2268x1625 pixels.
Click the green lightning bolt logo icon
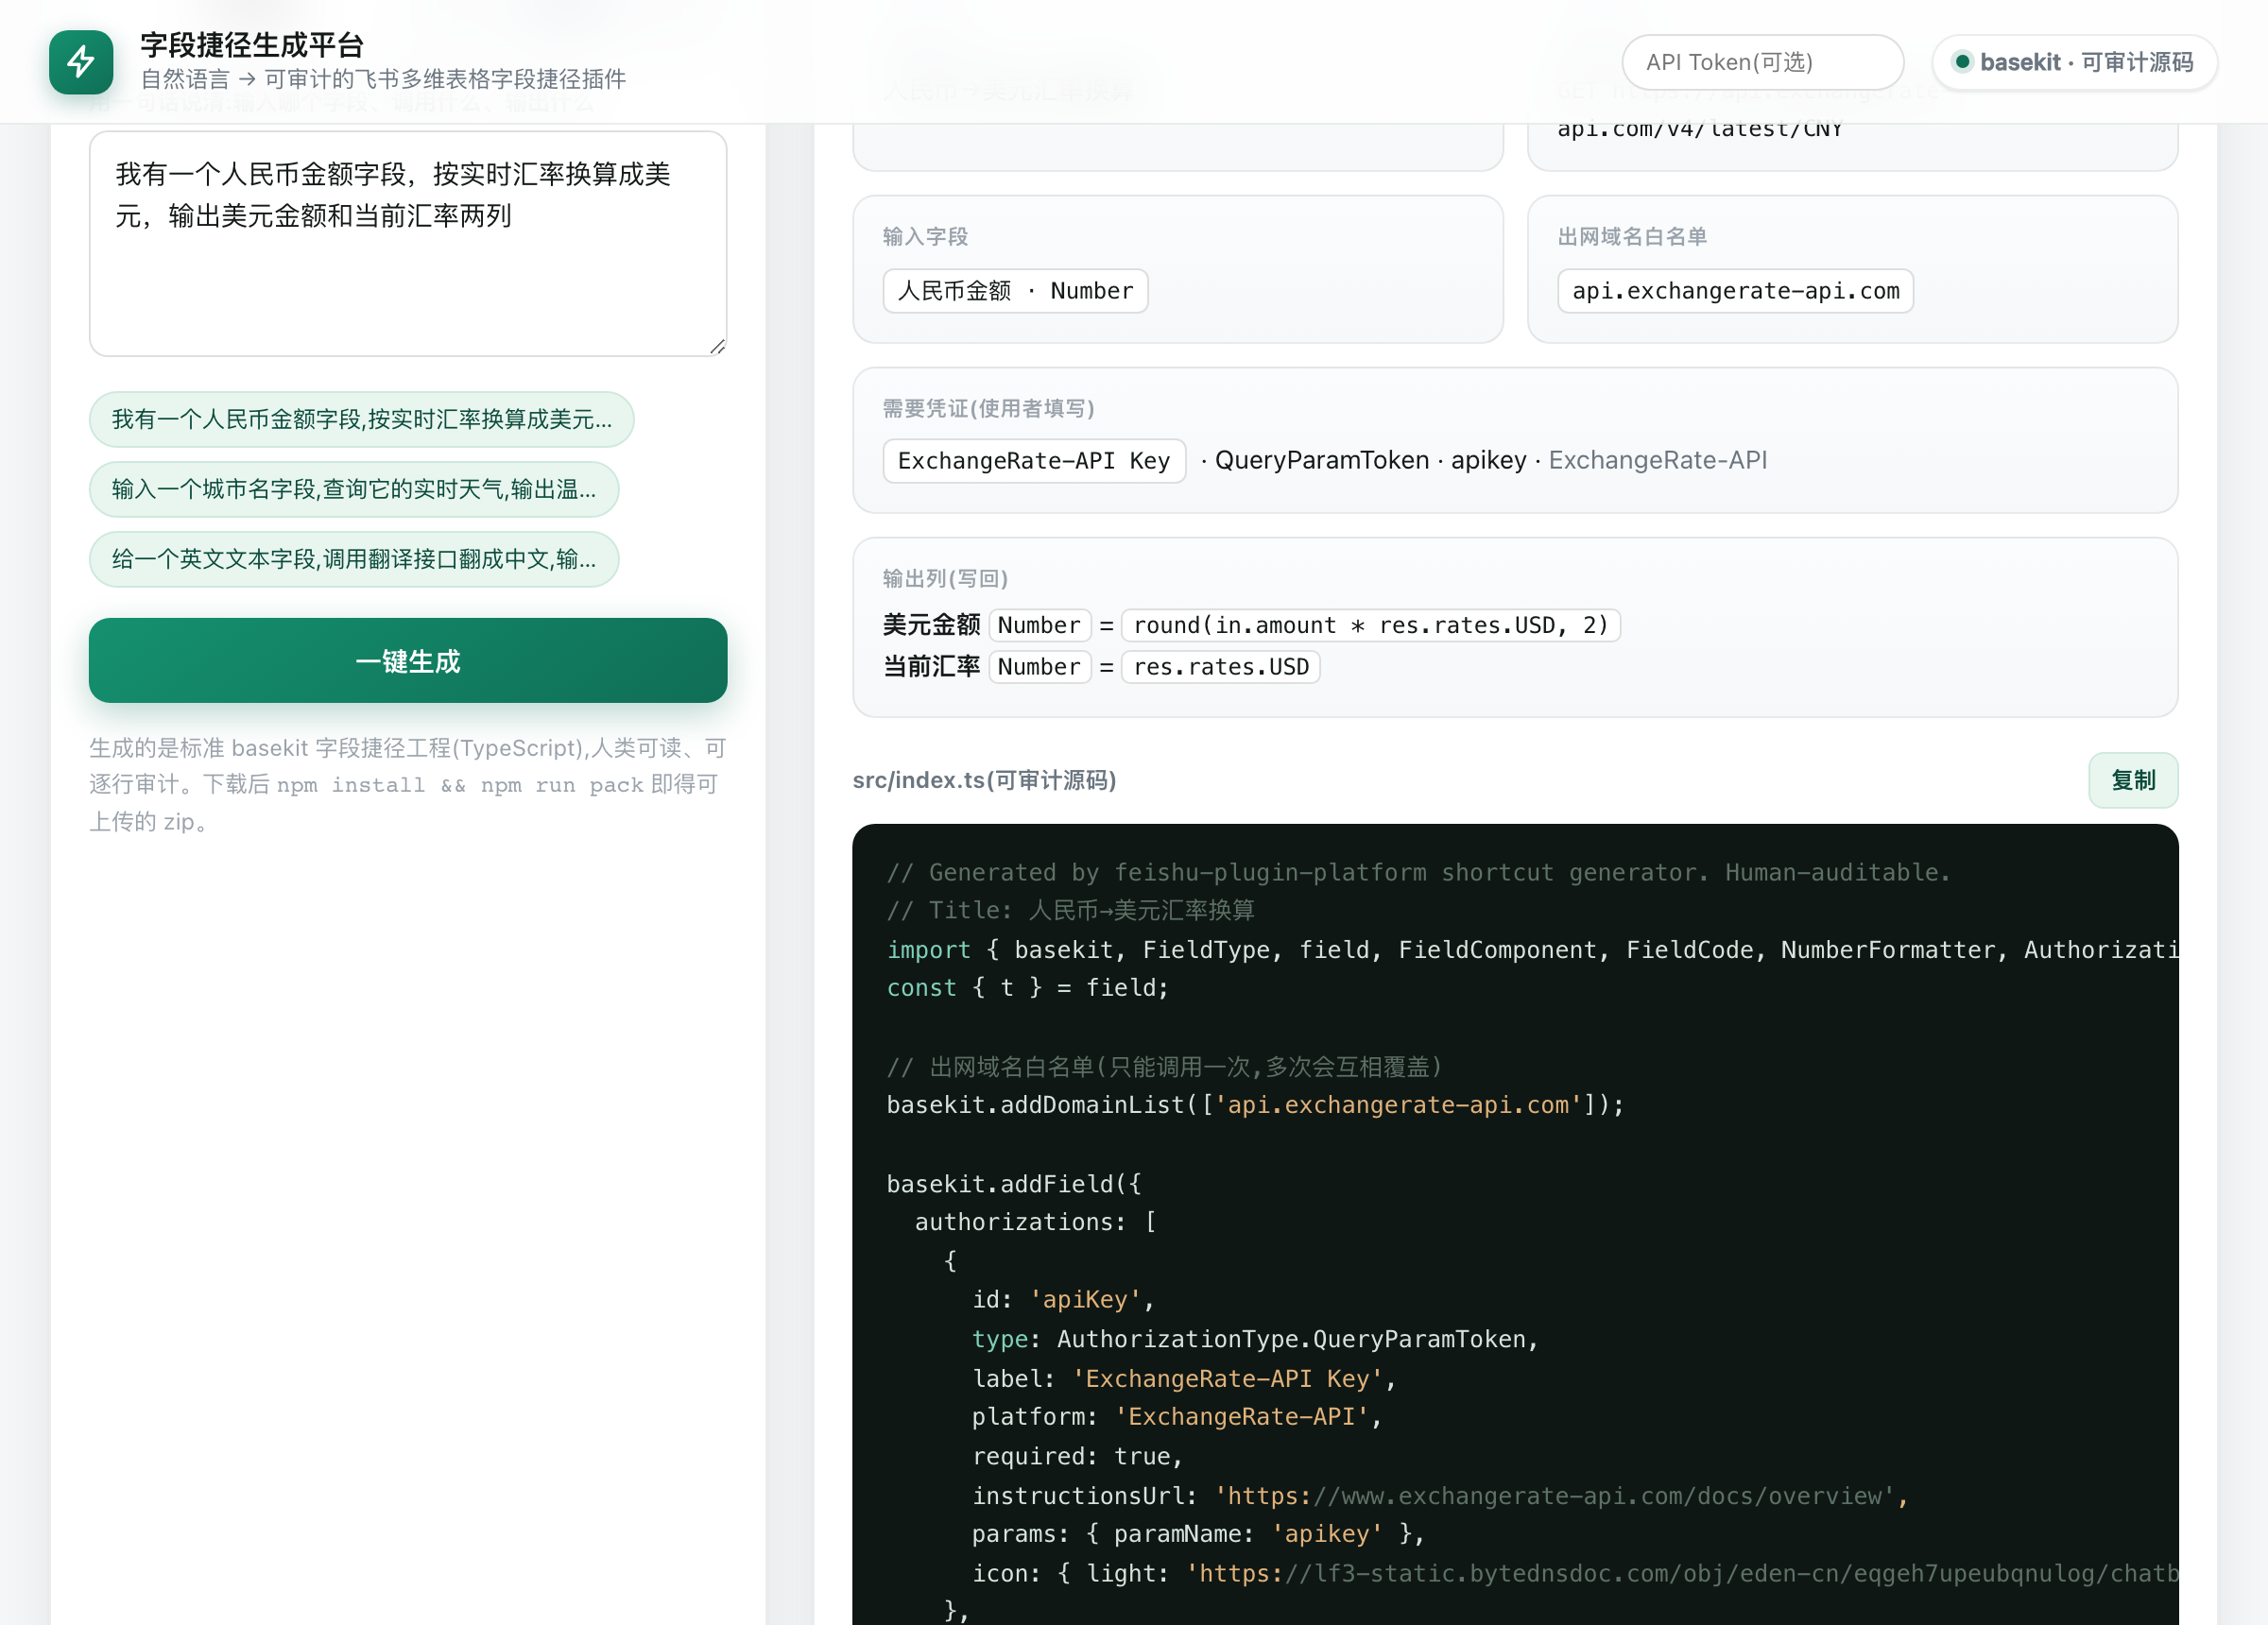pos(81,62)
